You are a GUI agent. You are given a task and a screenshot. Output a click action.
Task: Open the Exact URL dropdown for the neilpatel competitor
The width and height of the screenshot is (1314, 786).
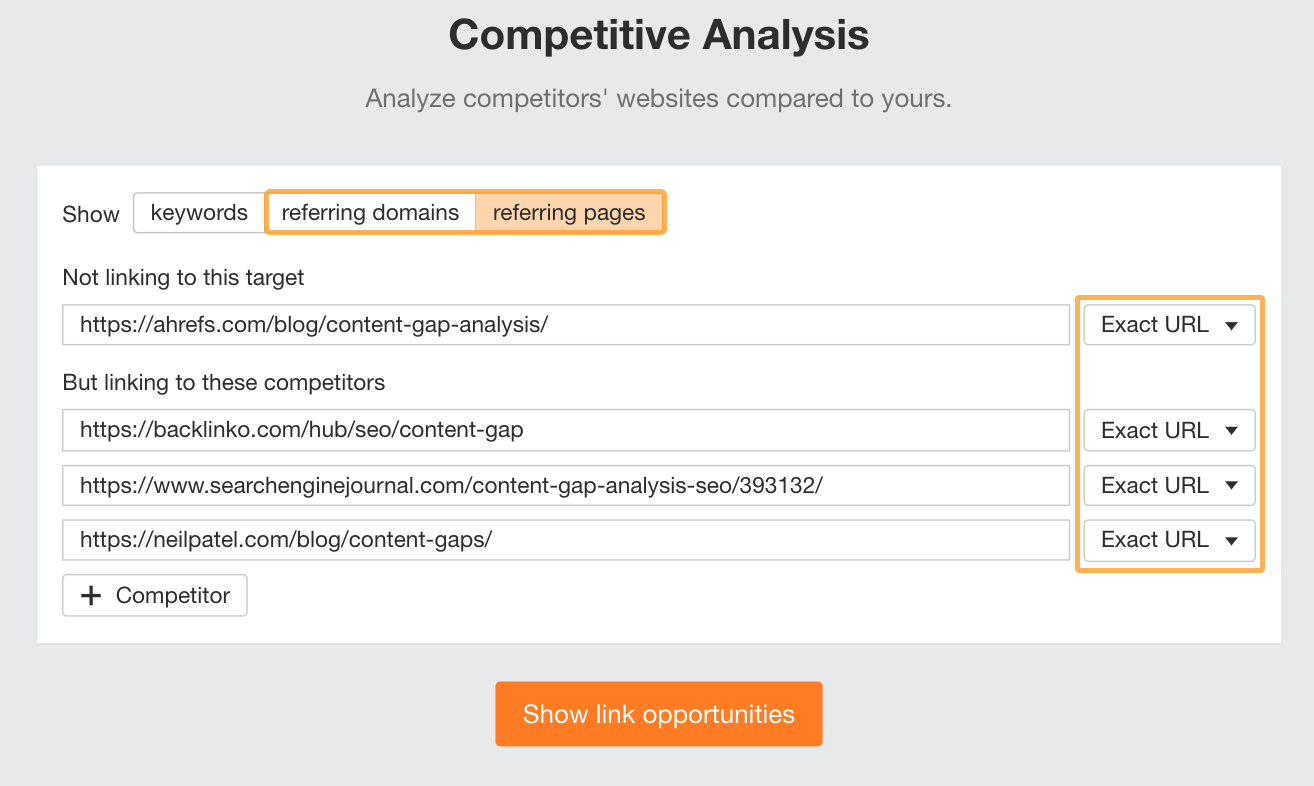click(x=1169, y=540)
